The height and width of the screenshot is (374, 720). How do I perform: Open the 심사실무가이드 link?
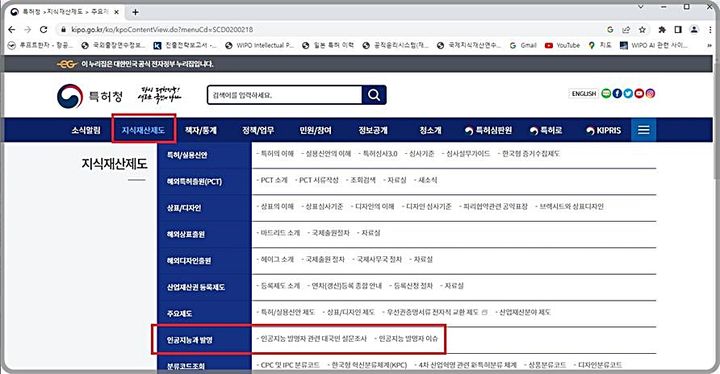pyautogui.click(x=467, y=153)
